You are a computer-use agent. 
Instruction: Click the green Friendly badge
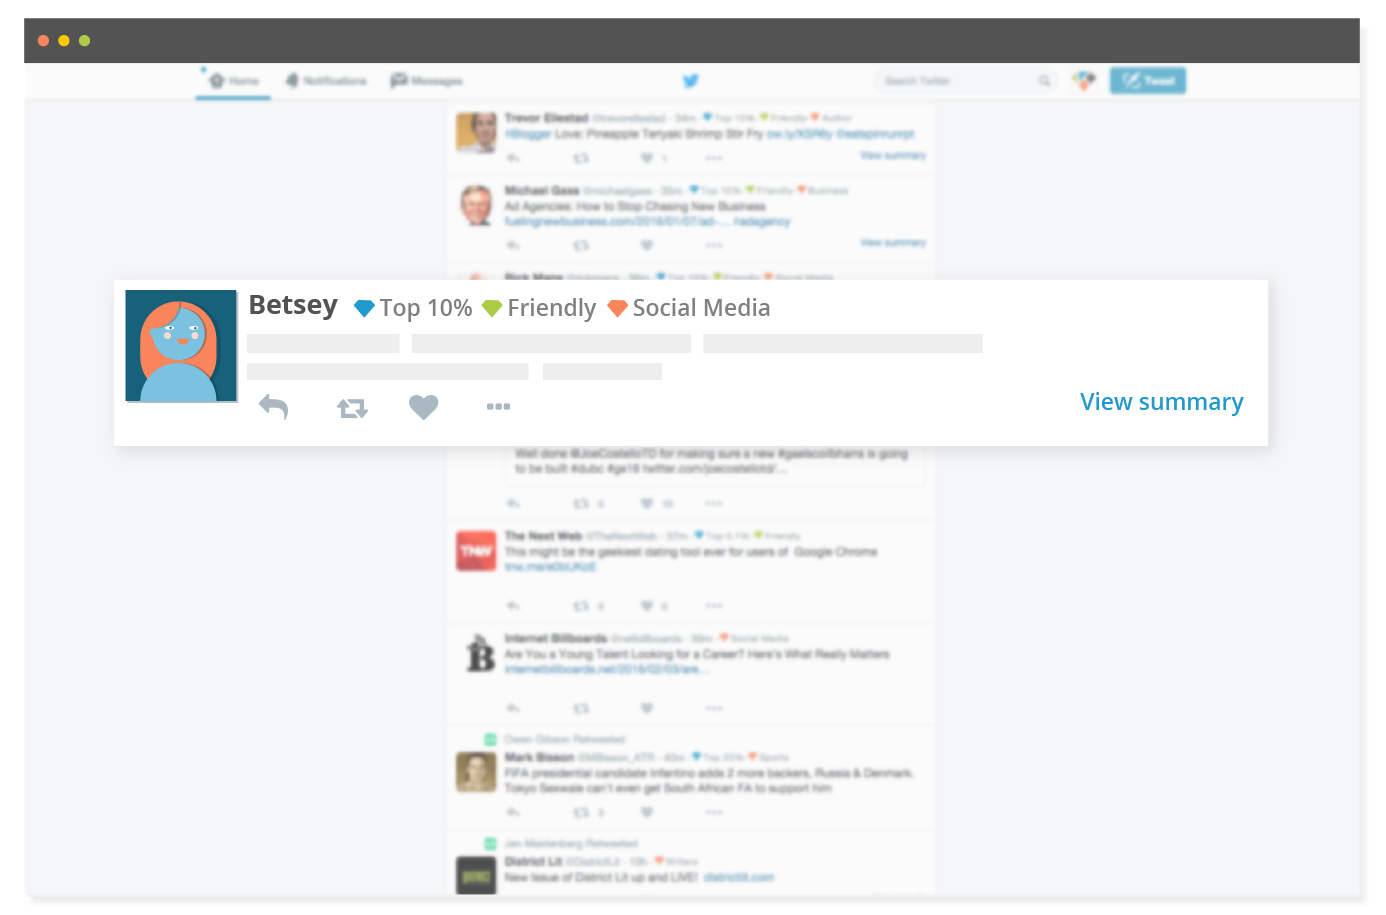(x=492, y=308)
